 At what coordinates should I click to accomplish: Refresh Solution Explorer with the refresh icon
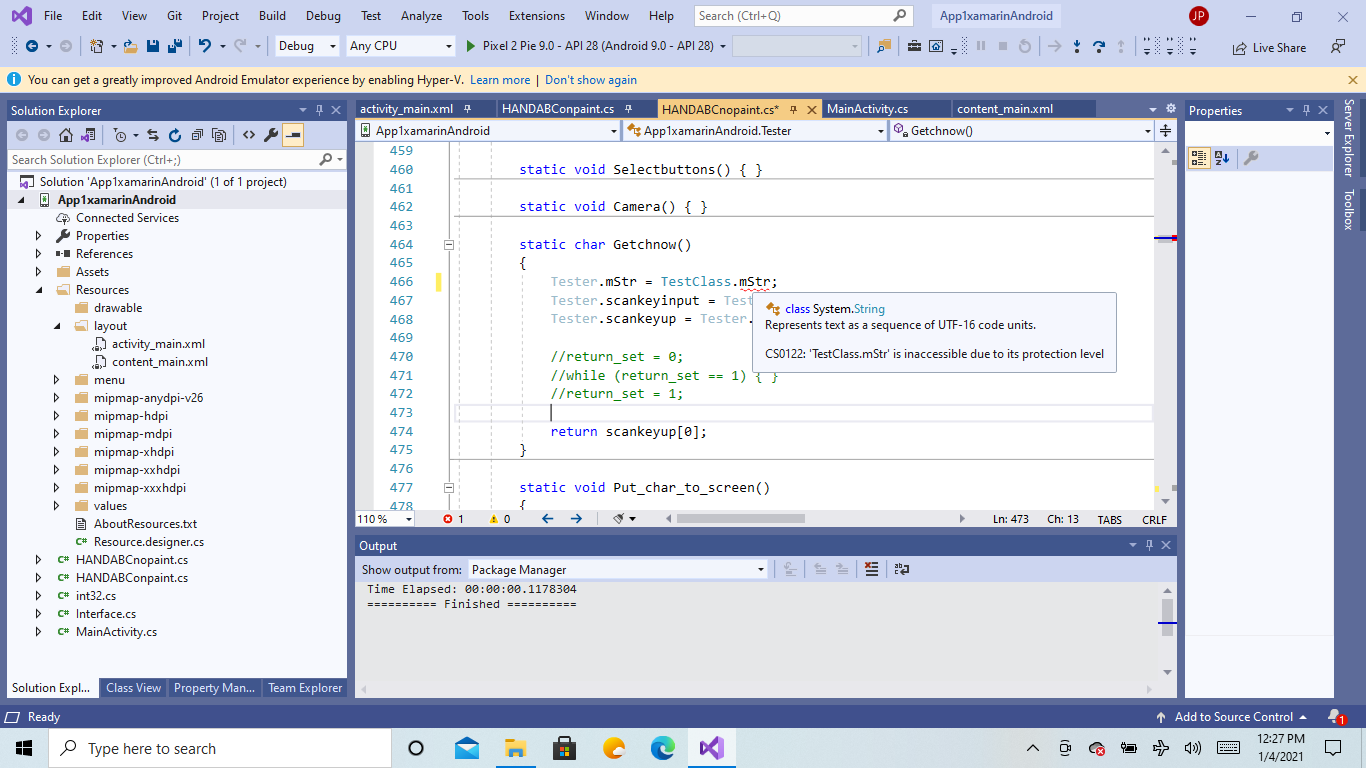click(x=175, y=135)
